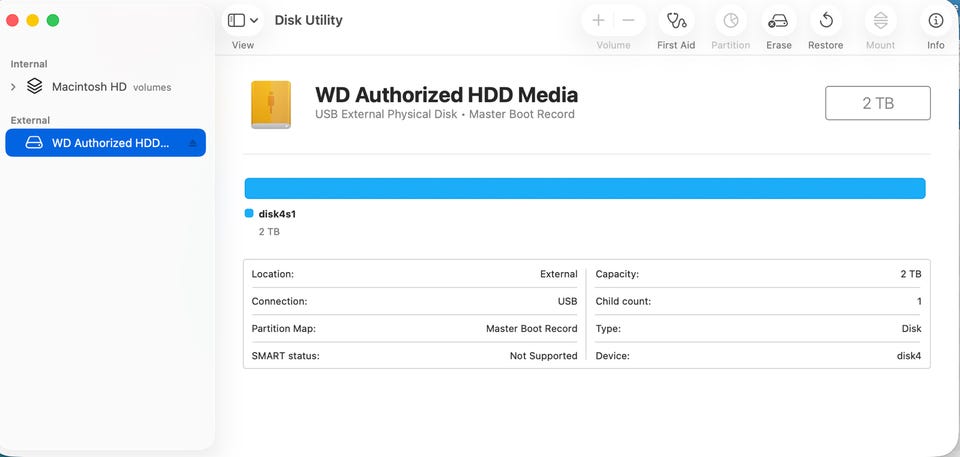The image size is (960, 457).
Task: Run First Aid on the disk
Action: (x=676, y=21)
